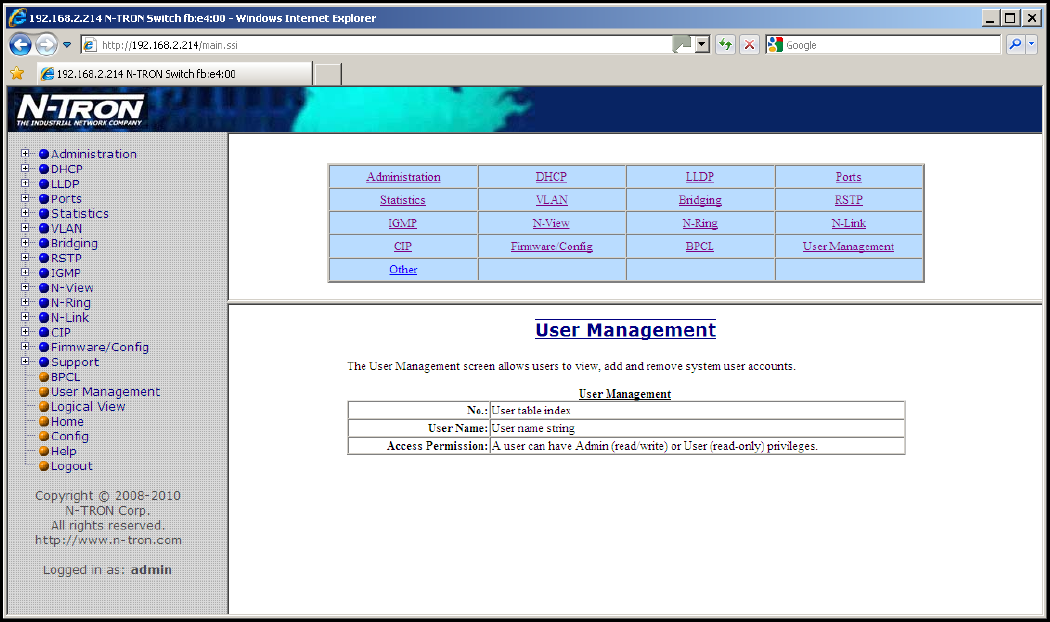Click the Favorites star icon
The height and width of the screenshot is (622, 1050).
coord(17,74)
